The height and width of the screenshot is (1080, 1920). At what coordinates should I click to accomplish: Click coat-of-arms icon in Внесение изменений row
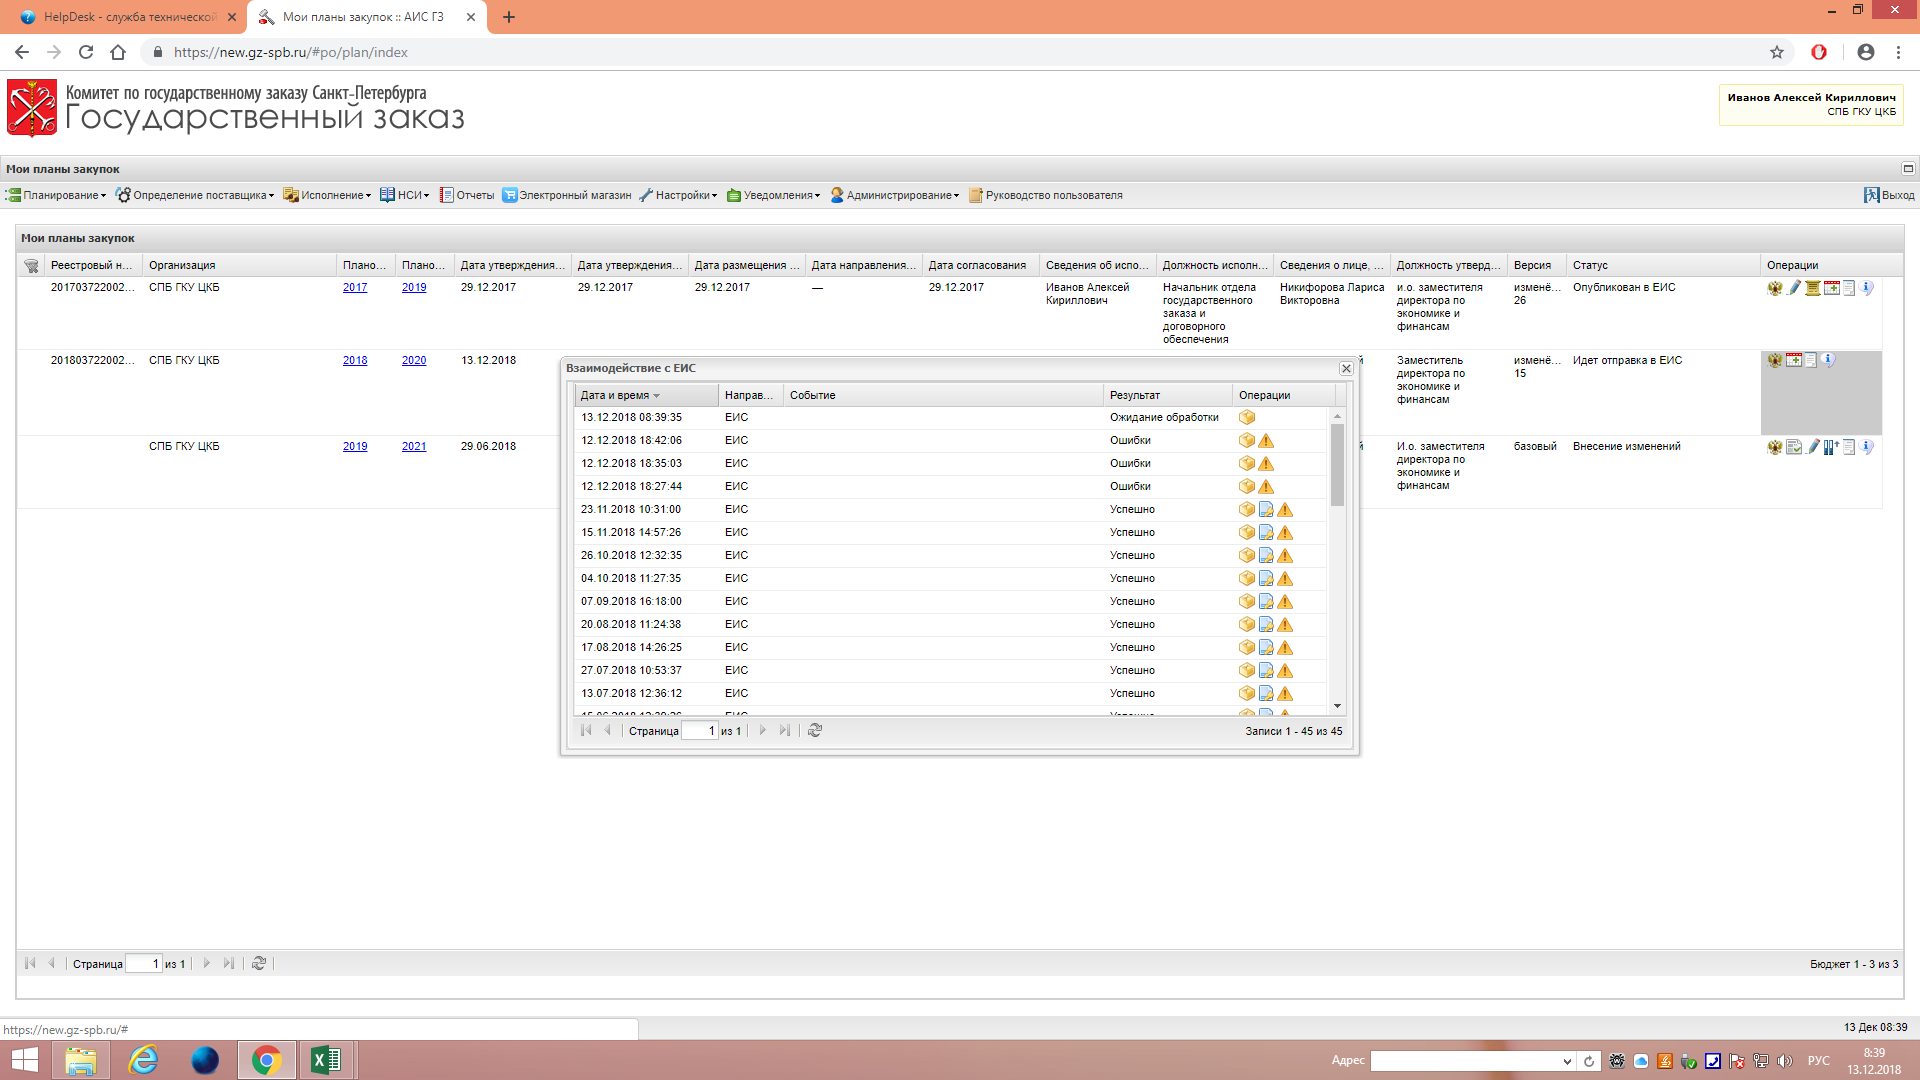point(1775,447)
